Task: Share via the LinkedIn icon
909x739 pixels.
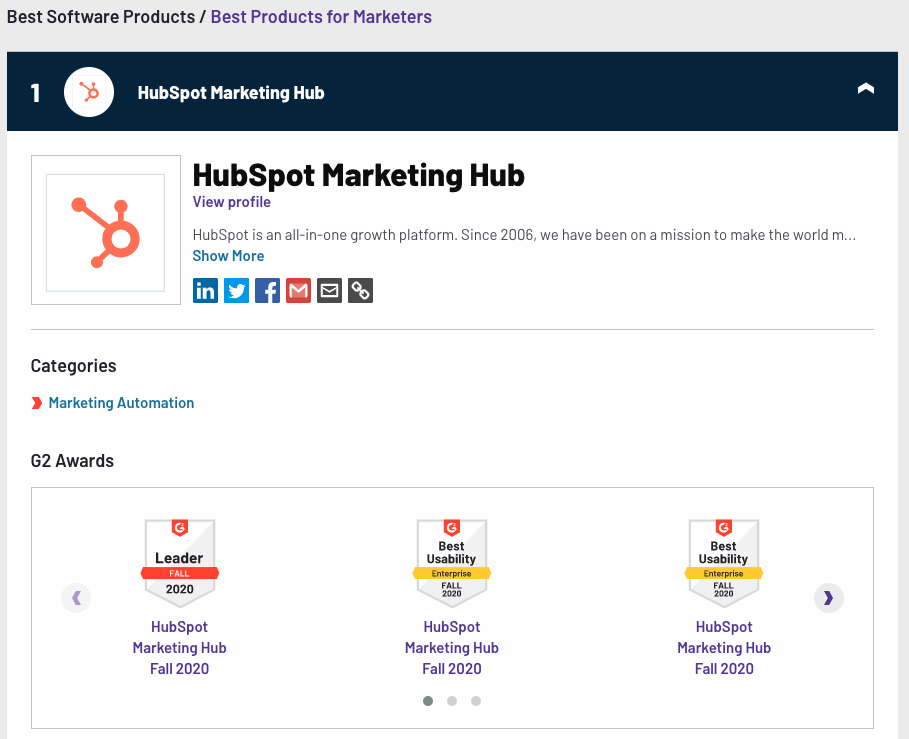Action: (205, 290)
